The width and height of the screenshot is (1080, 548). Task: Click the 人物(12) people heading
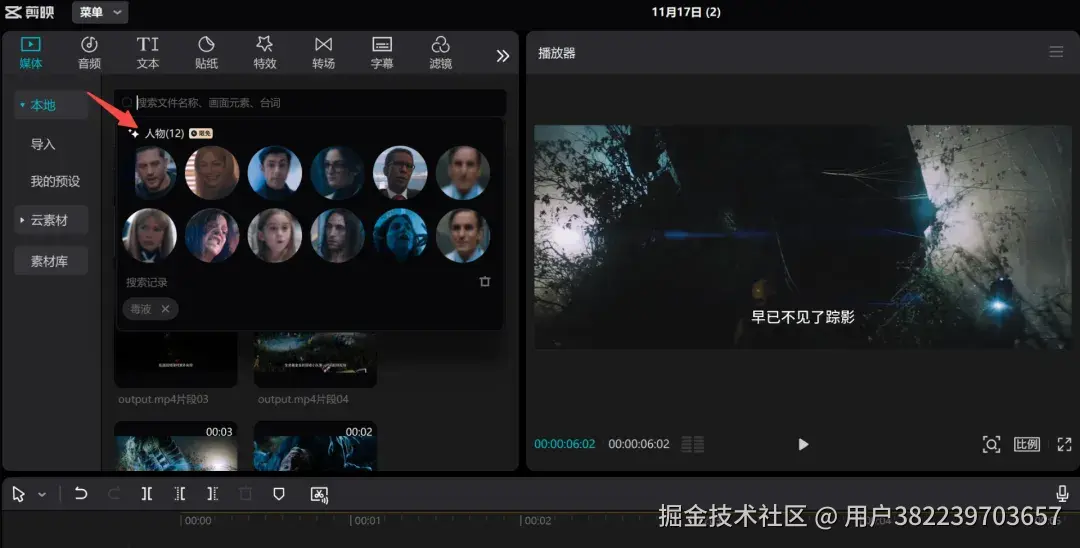coord(164,133)
